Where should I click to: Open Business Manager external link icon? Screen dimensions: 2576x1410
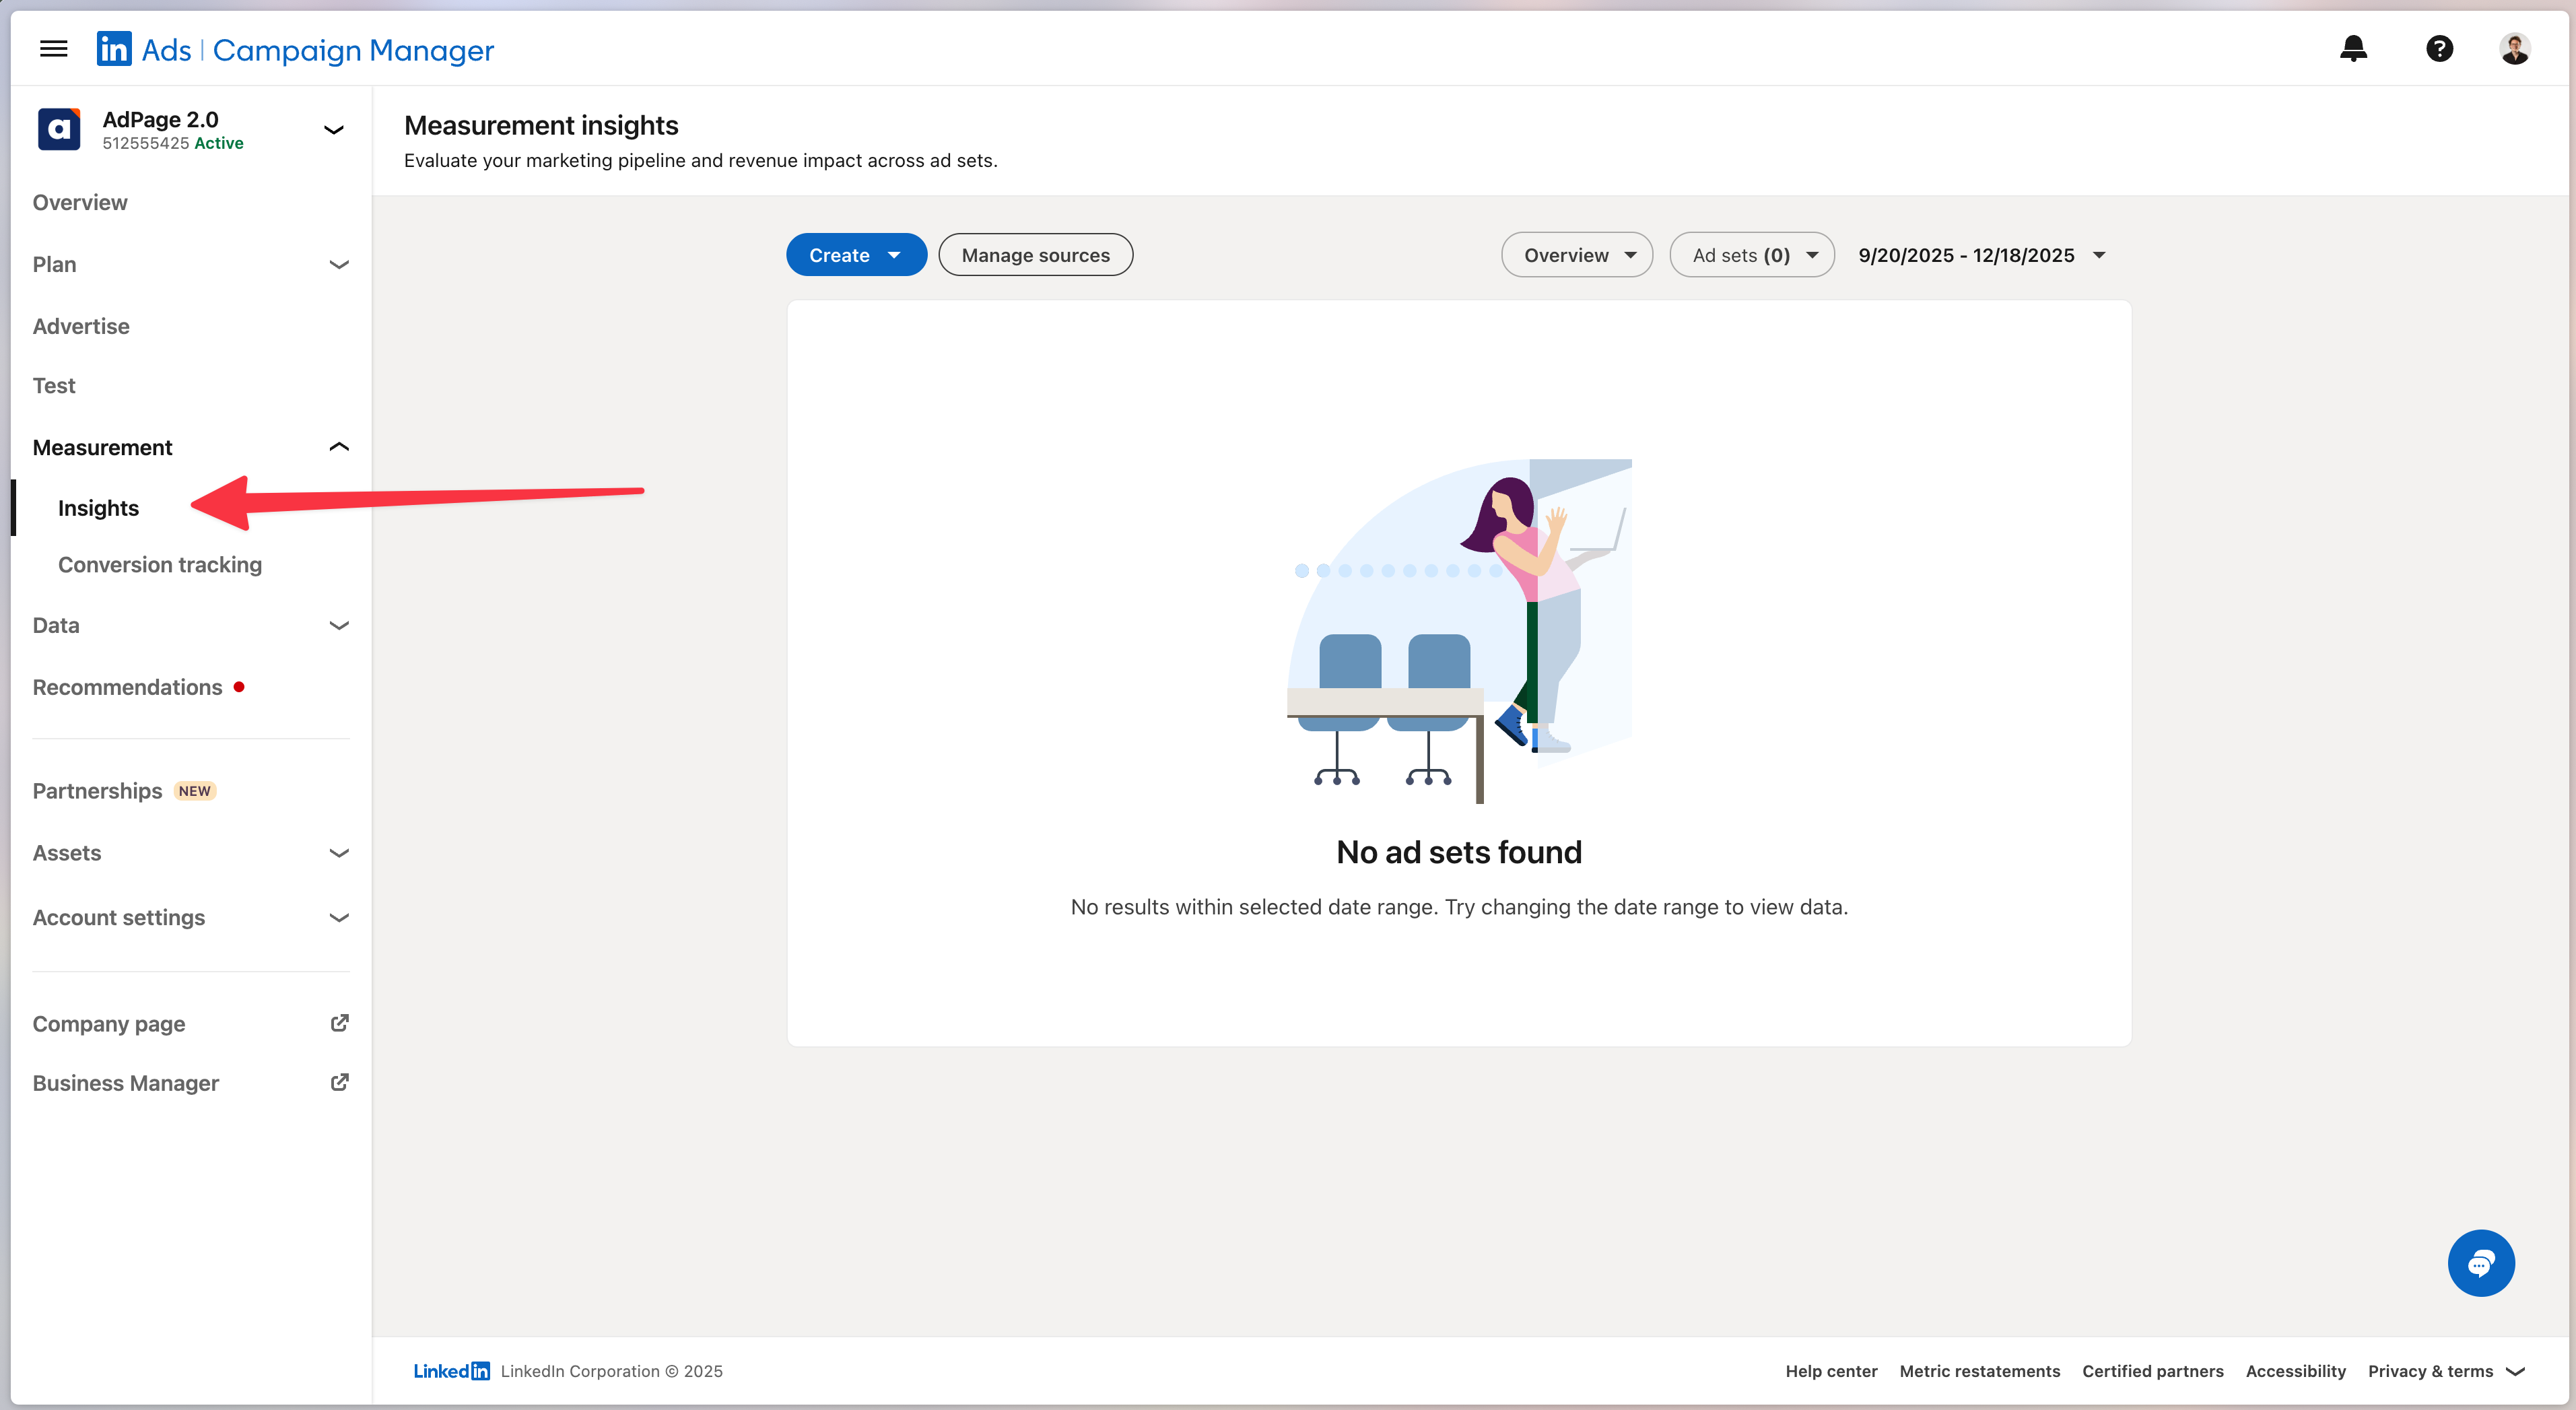pos(339,1082)
